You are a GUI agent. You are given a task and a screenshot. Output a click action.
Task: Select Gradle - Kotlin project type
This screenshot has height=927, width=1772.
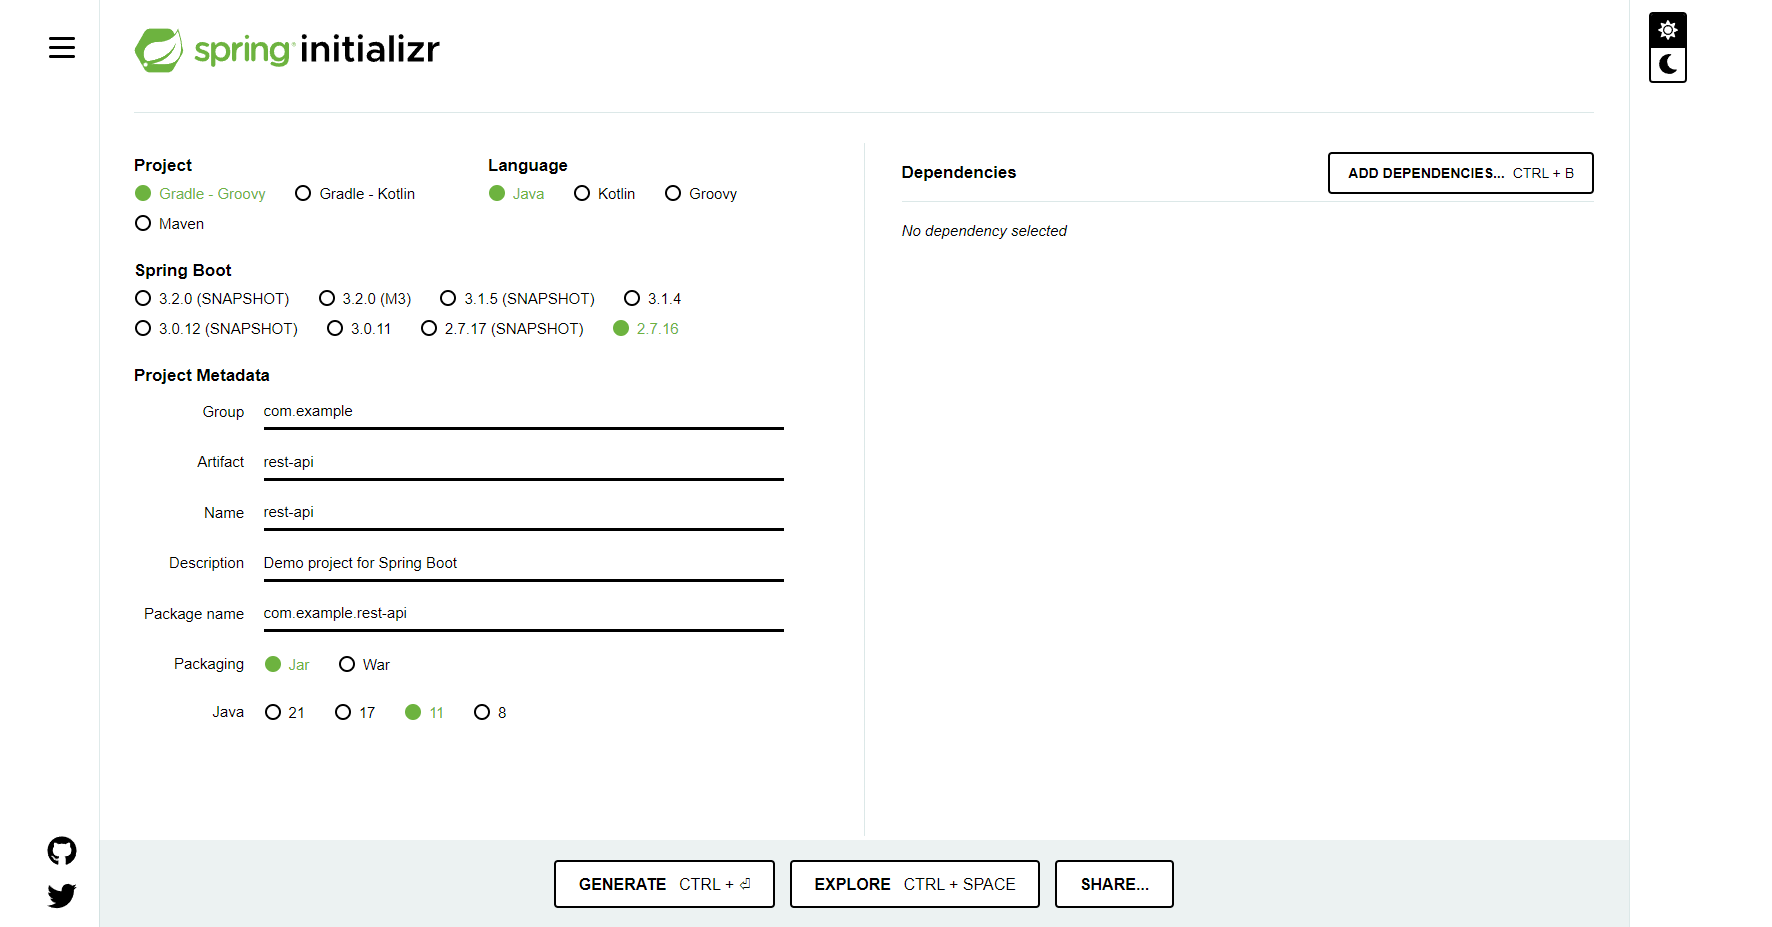(355, 194)
